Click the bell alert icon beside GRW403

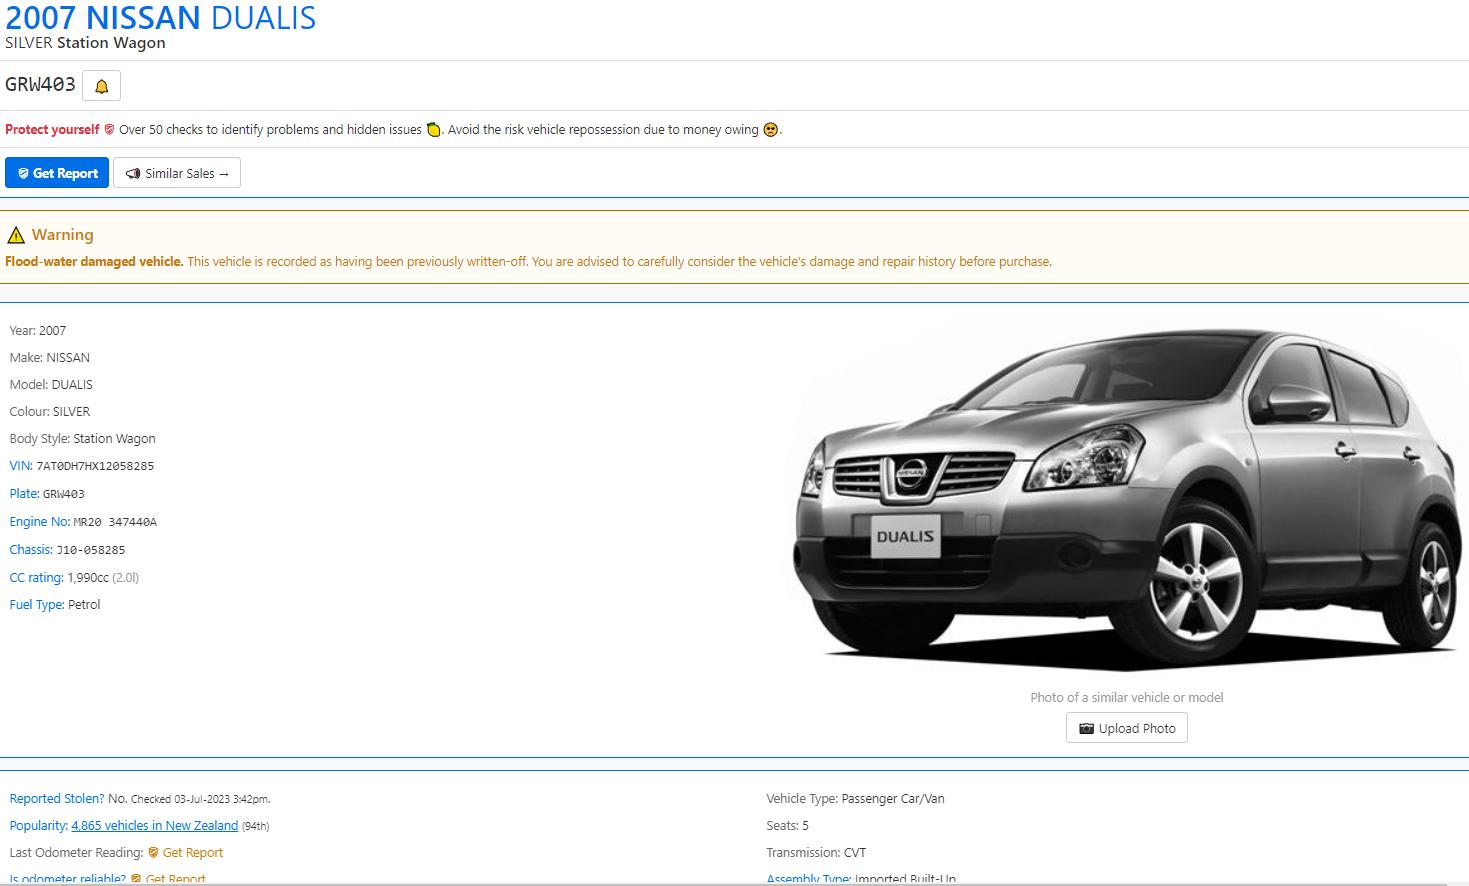point(101,86)
